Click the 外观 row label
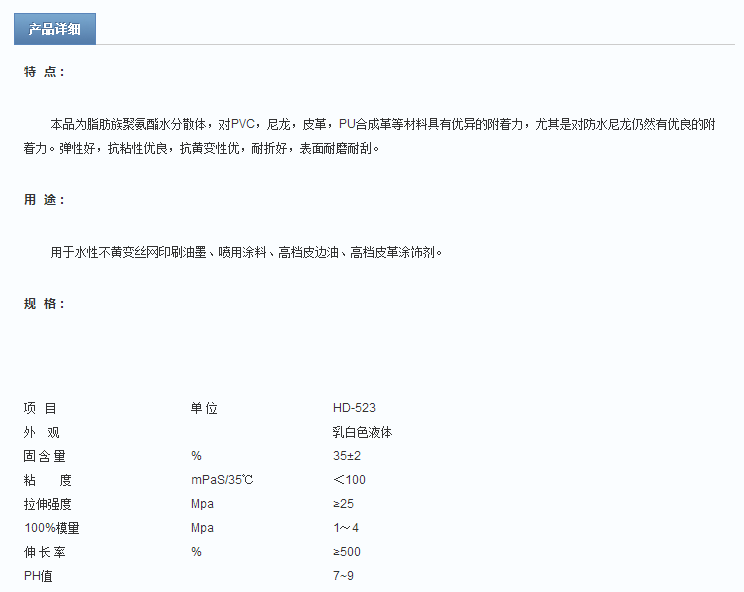Screen dimensions: 744x592 click(x=41, y=432)
